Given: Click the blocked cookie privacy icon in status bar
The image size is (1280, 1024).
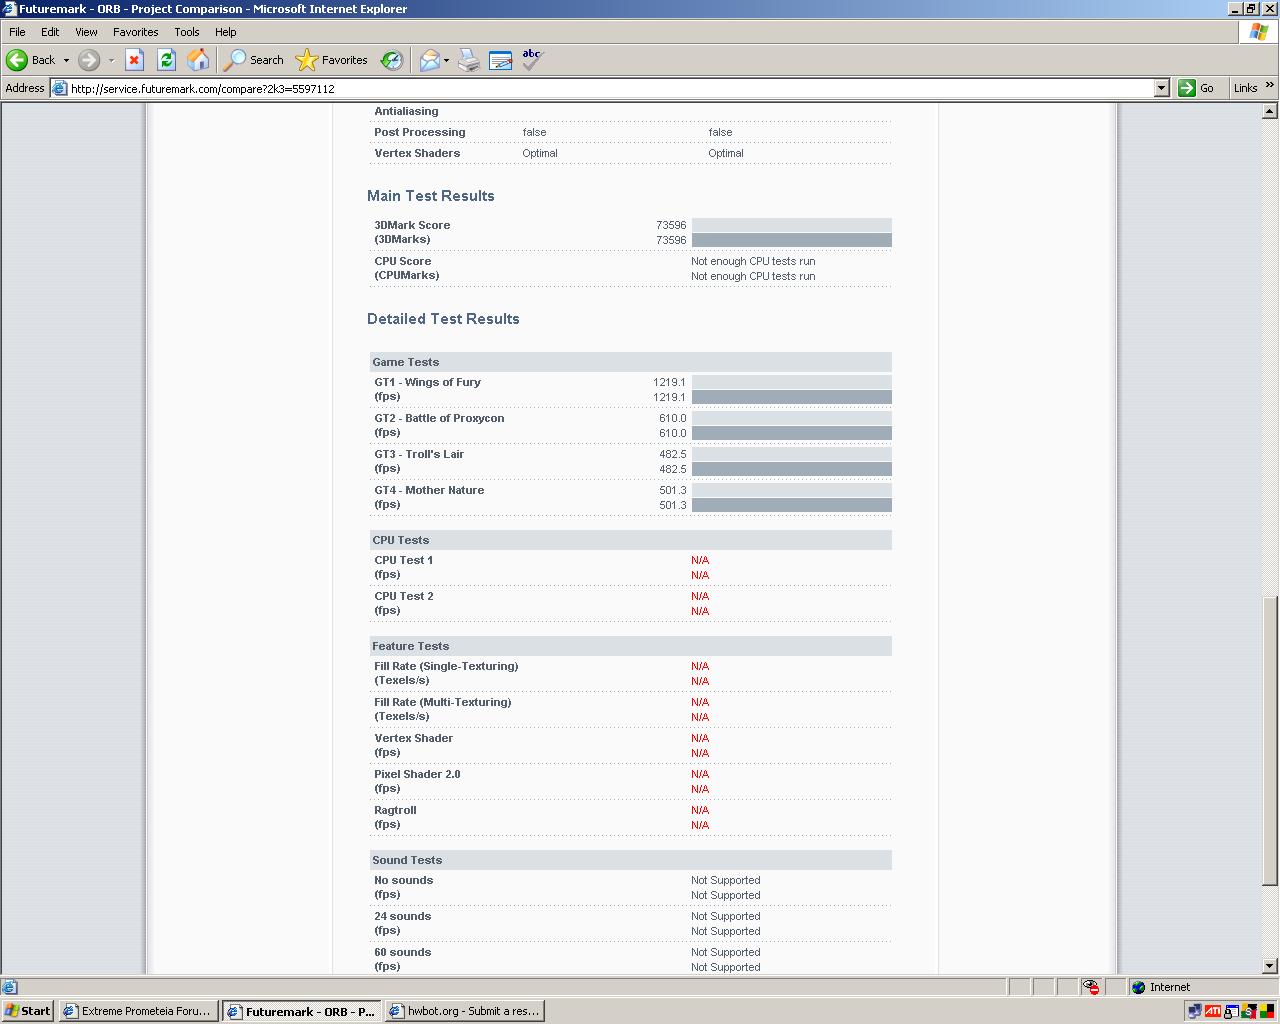Looking at the screenshot, I should [x=1092, y=987].
